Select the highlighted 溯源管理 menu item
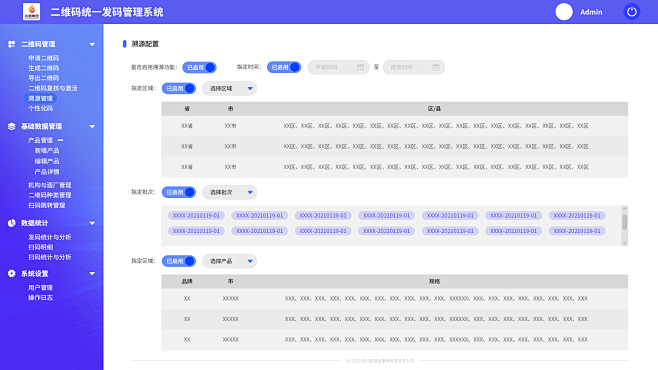Screen dimensions: 658x370 [40, 99]
